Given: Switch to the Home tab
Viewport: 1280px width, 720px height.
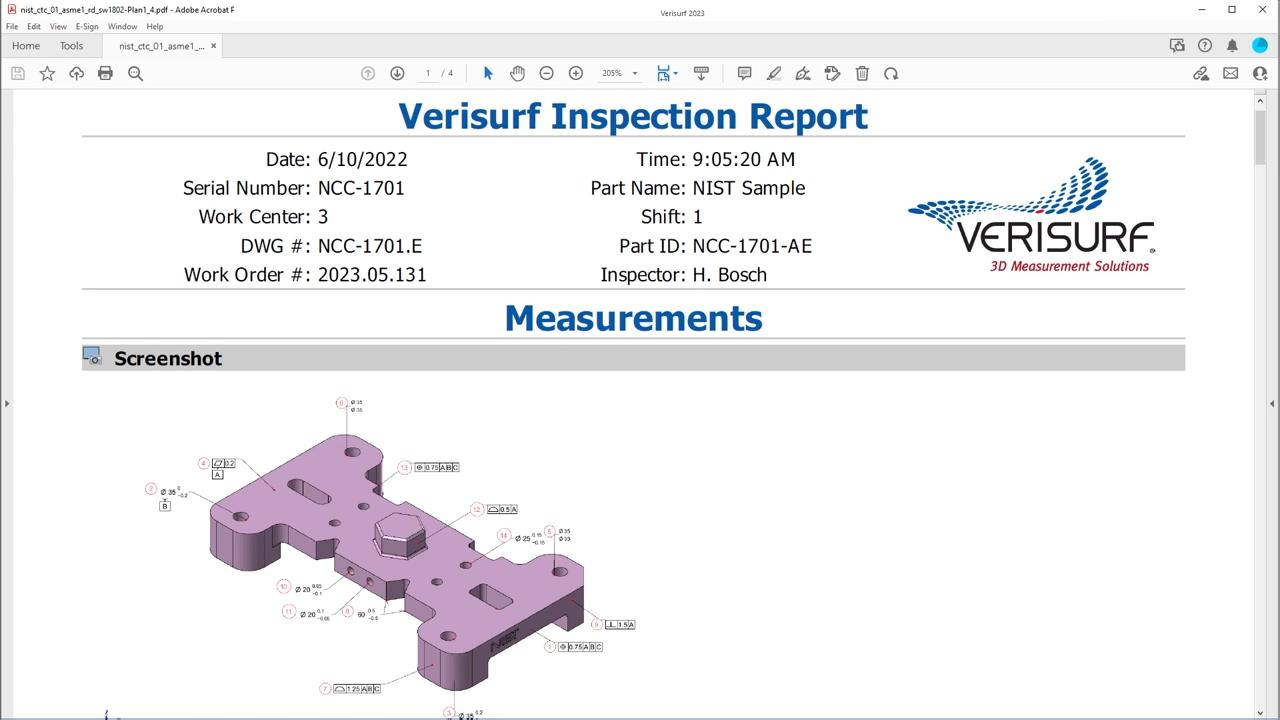Looking at the screenshot, I should (x=26, y=46).
